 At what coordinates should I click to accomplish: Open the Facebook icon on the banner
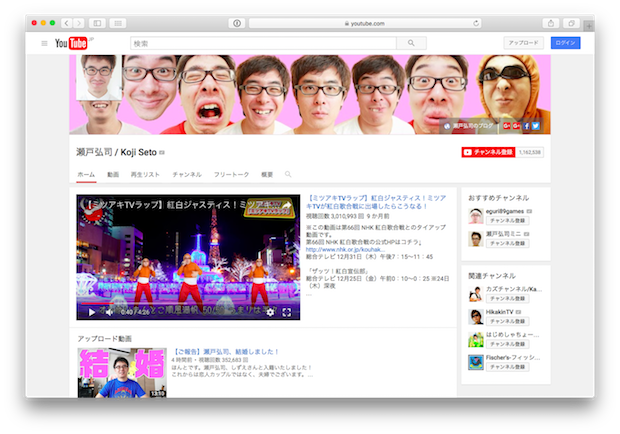click(526, 126)
